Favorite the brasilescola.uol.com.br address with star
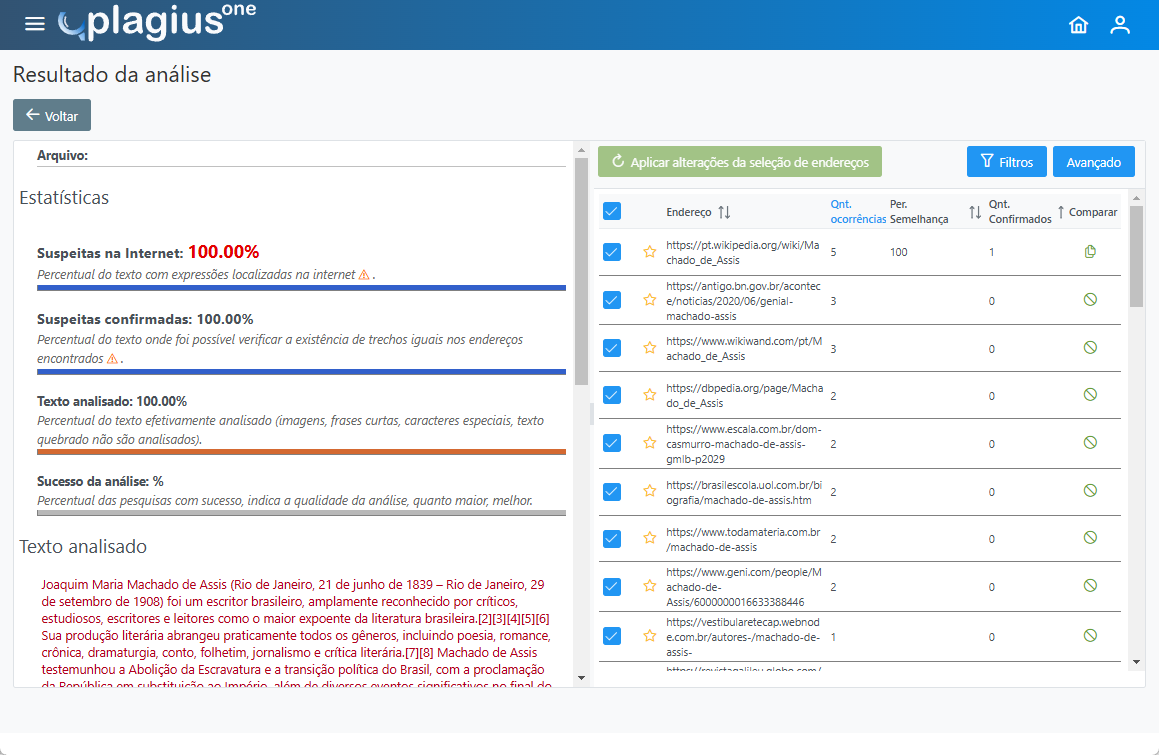Screen dimensions: 1159x755 (x=650, y=491)
